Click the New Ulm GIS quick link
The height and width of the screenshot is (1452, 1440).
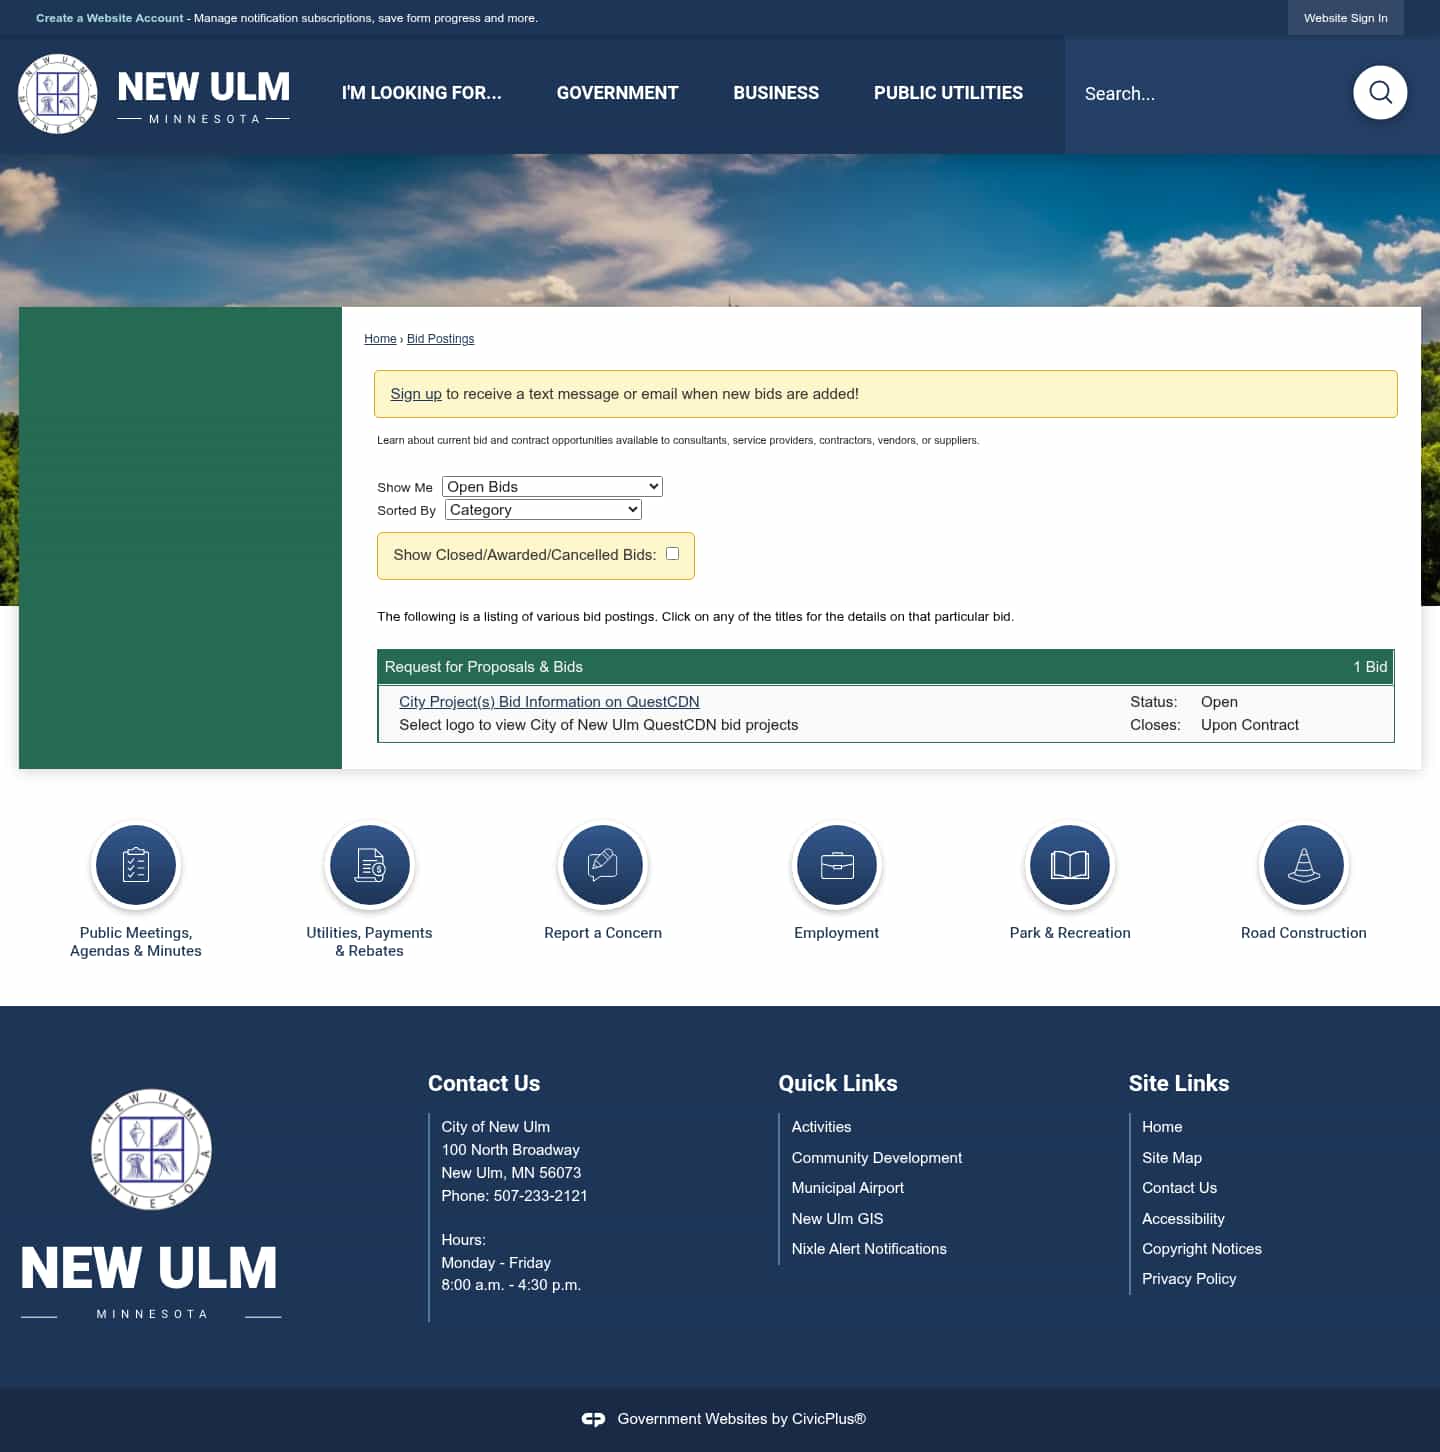[837, 1219]
